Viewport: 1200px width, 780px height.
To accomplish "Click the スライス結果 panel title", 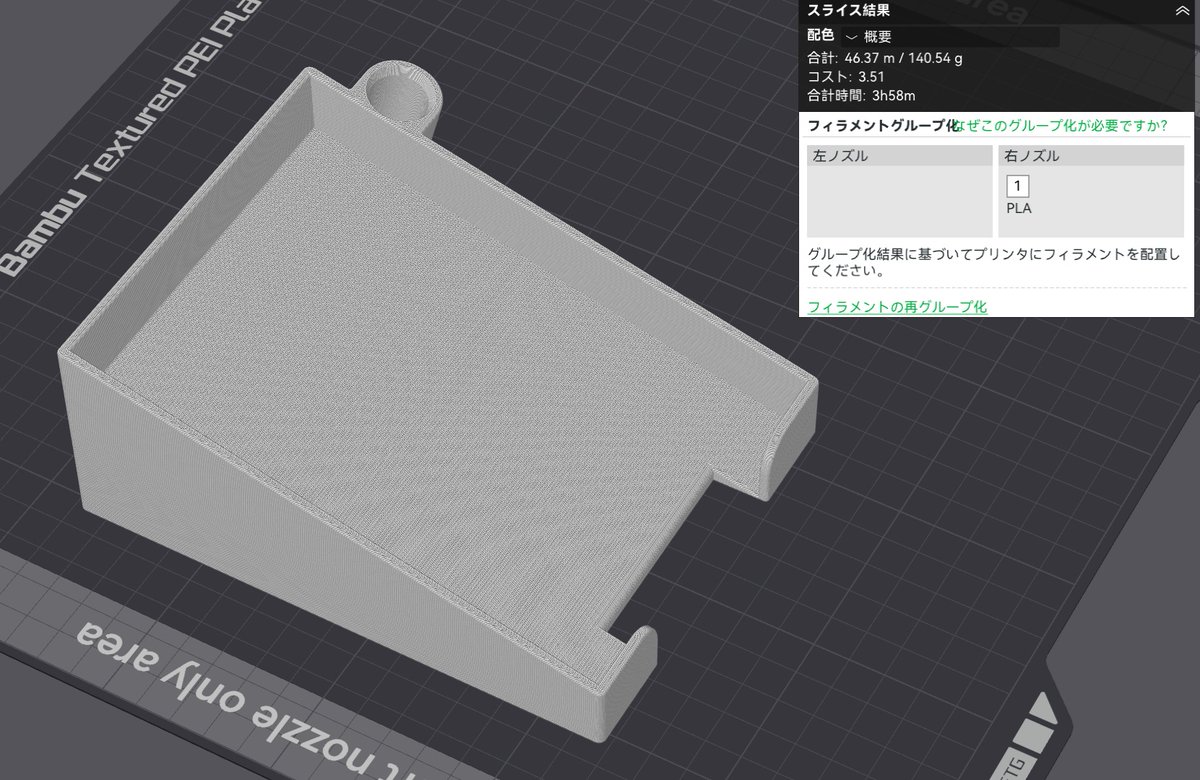I will [849, 10].
